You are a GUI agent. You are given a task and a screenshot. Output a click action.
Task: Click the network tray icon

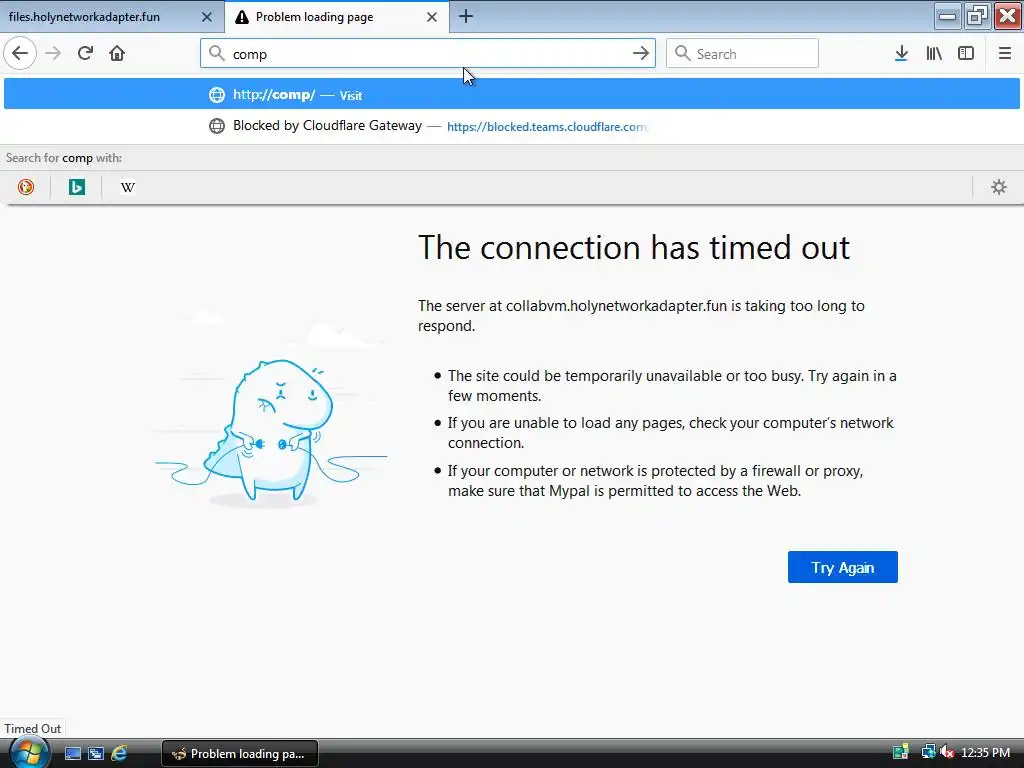tap(928, 752)
